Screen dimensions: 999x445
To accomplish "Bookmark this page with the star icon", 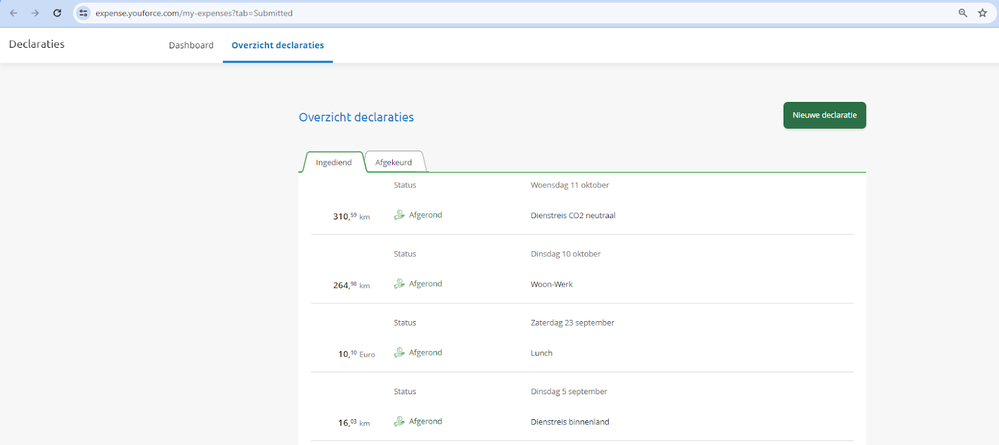I will pyautogui.click(x=983, y=13).
